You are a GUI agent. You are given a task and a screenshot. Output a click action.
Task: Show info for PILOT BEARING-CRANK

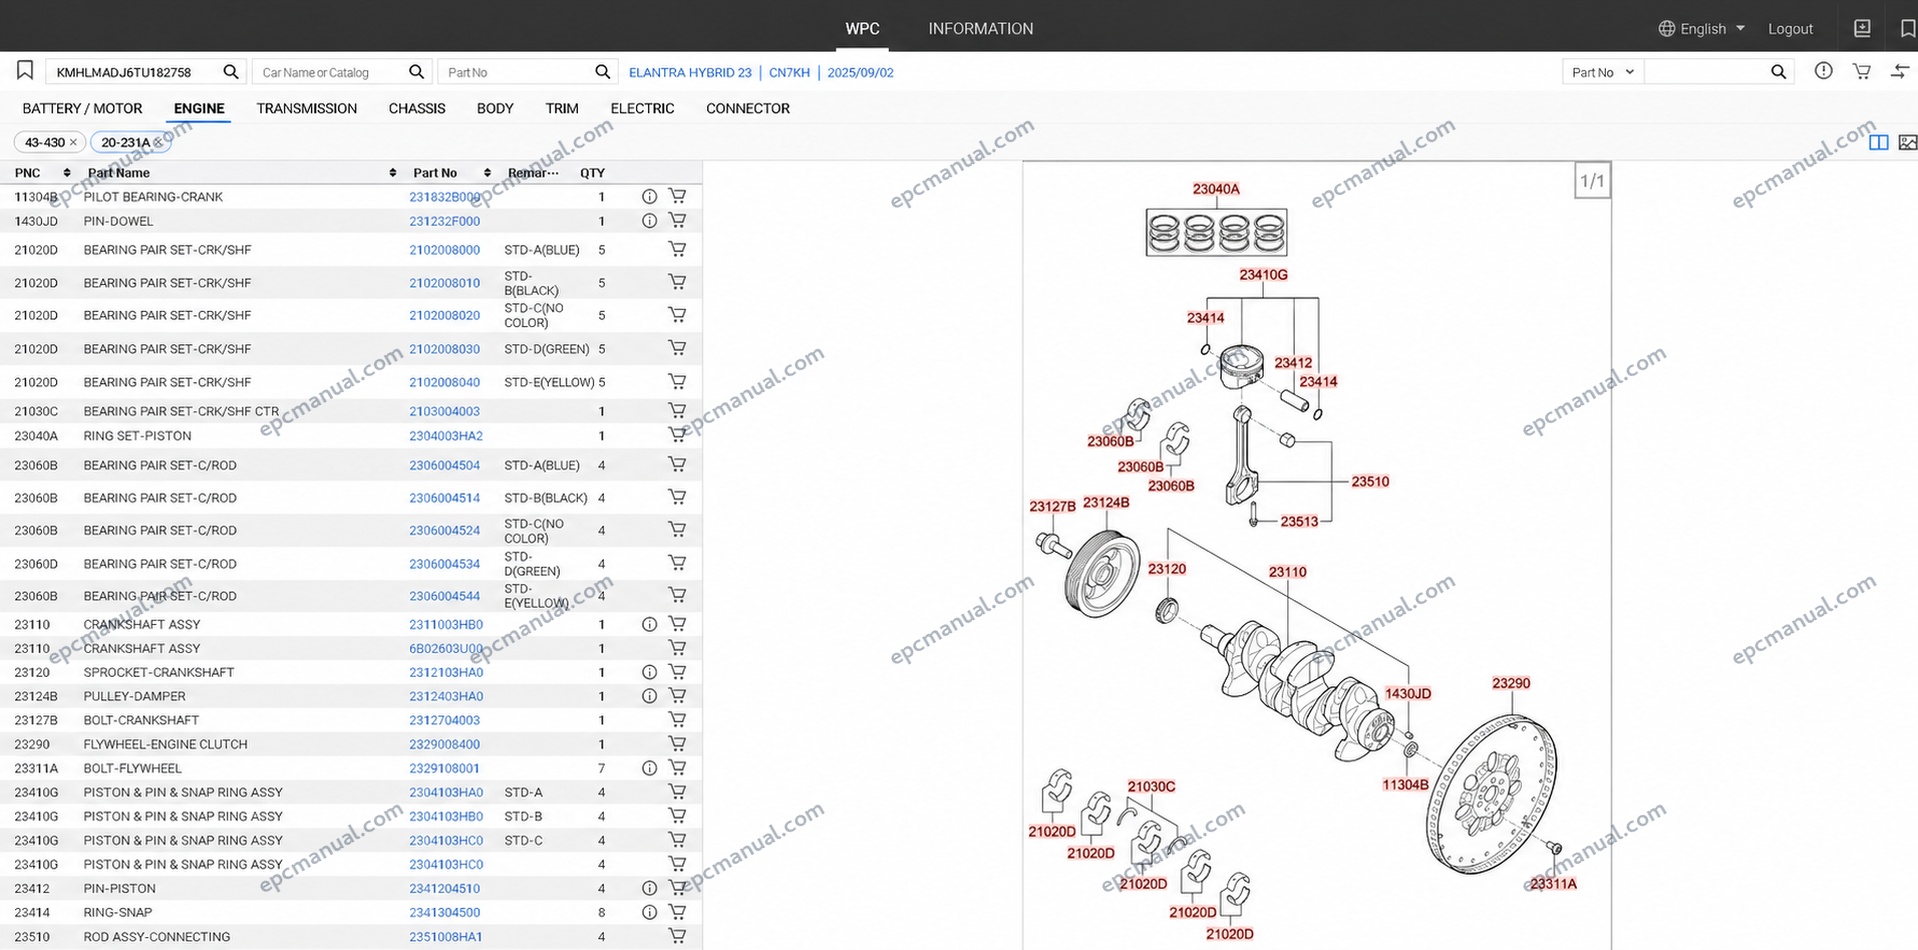[x=649, y=197]
